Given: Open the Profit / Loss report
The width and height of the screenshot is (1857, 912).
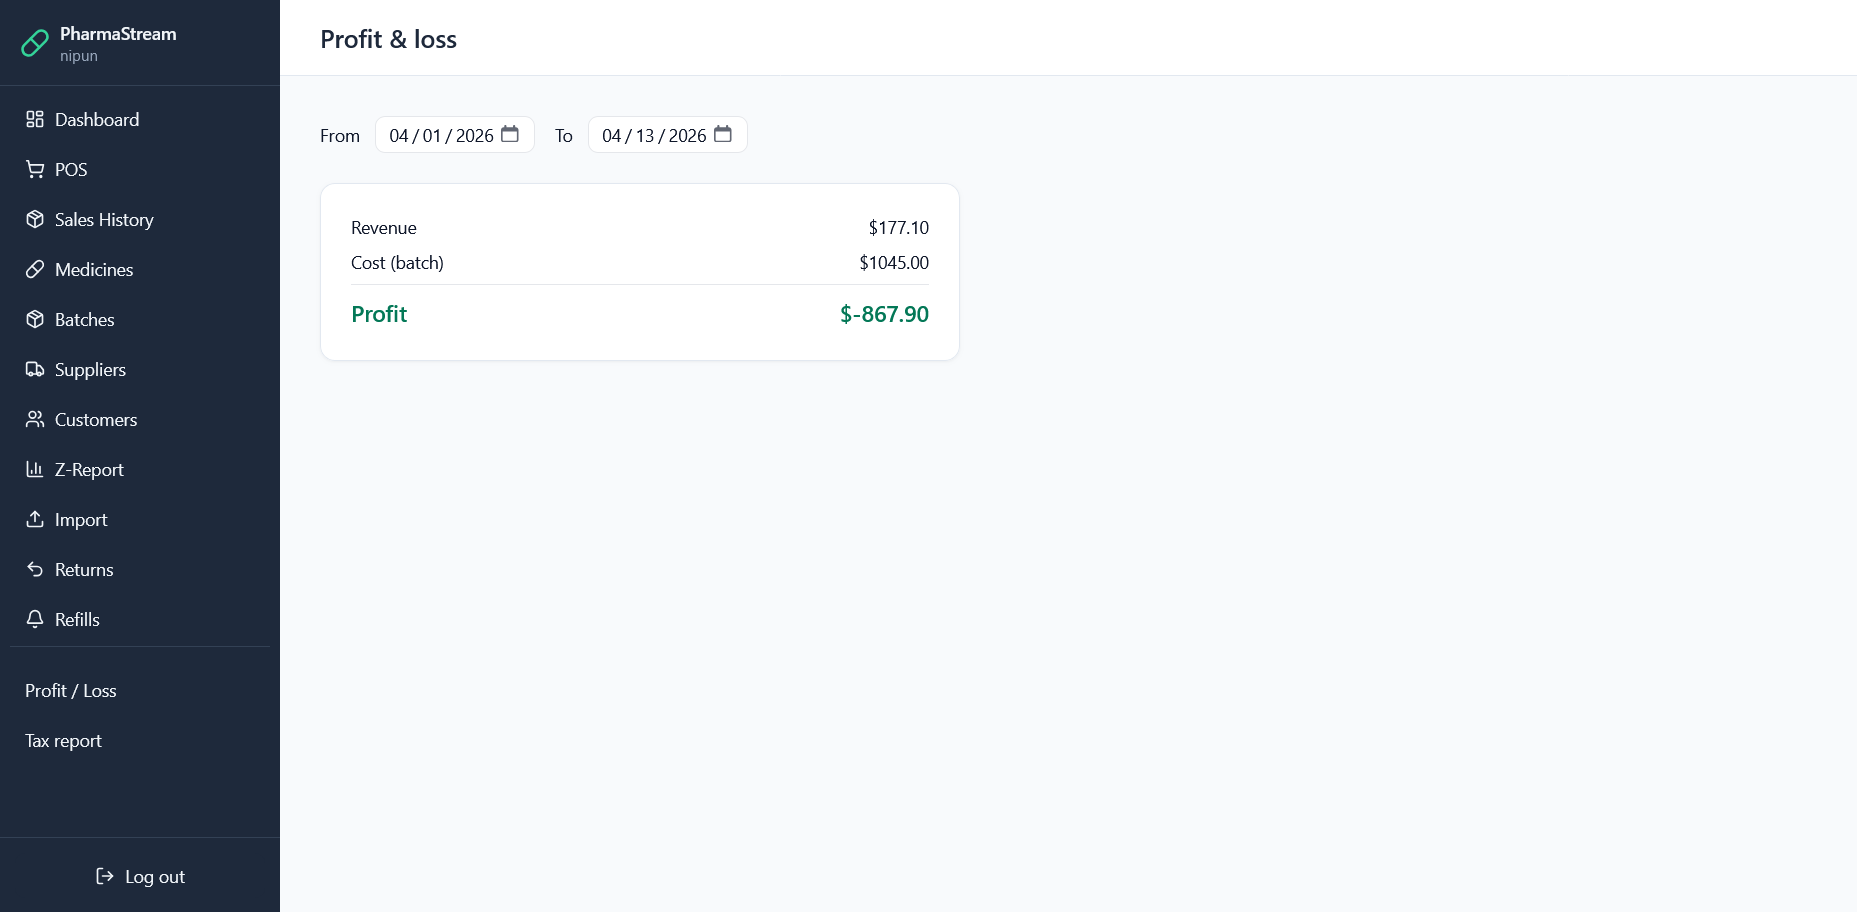Looking at the screenshot, I should (71, 691).
